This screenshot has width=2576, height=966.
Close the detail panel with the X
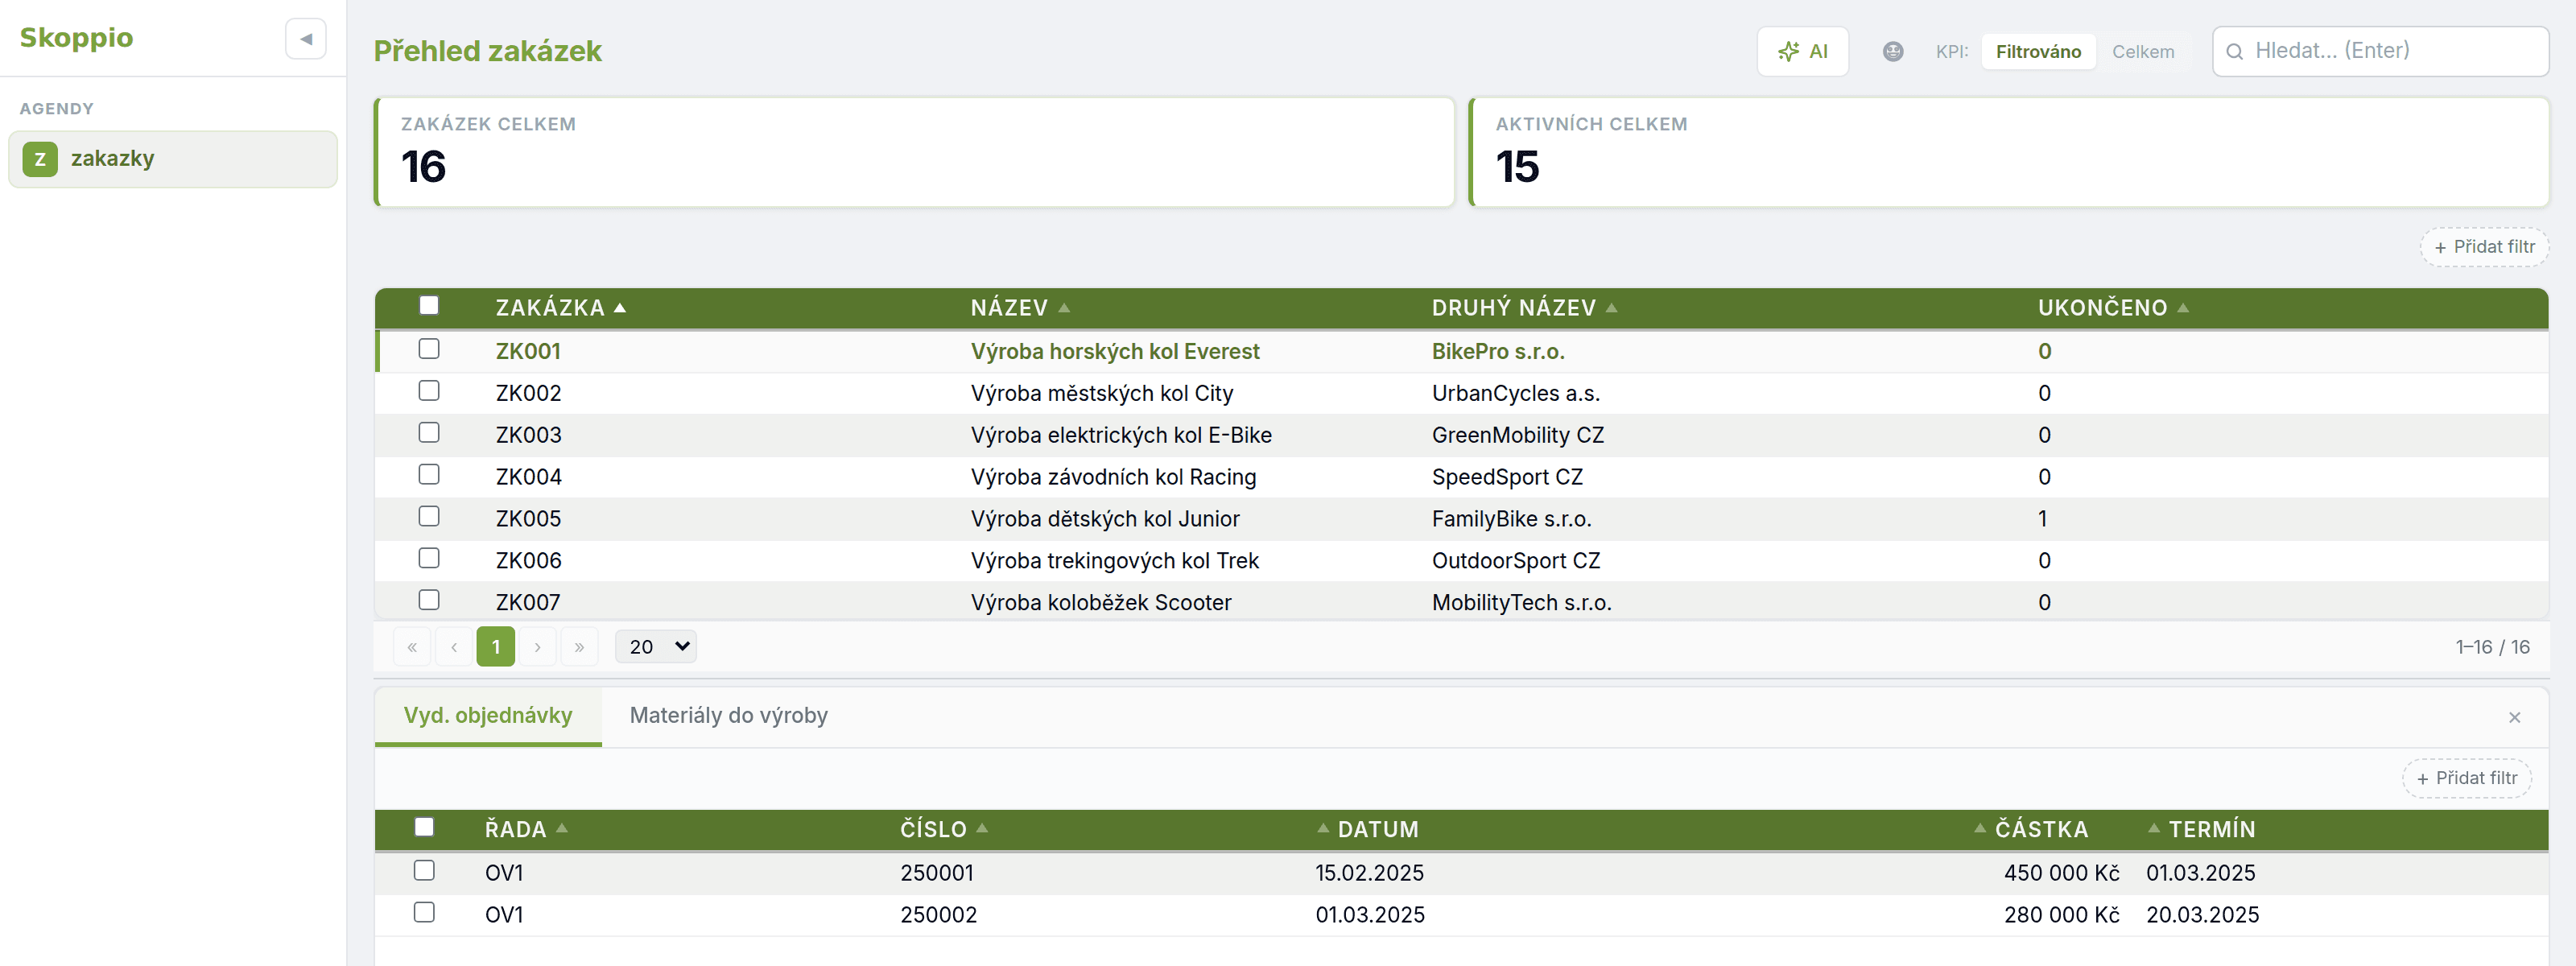(2514, 717)
